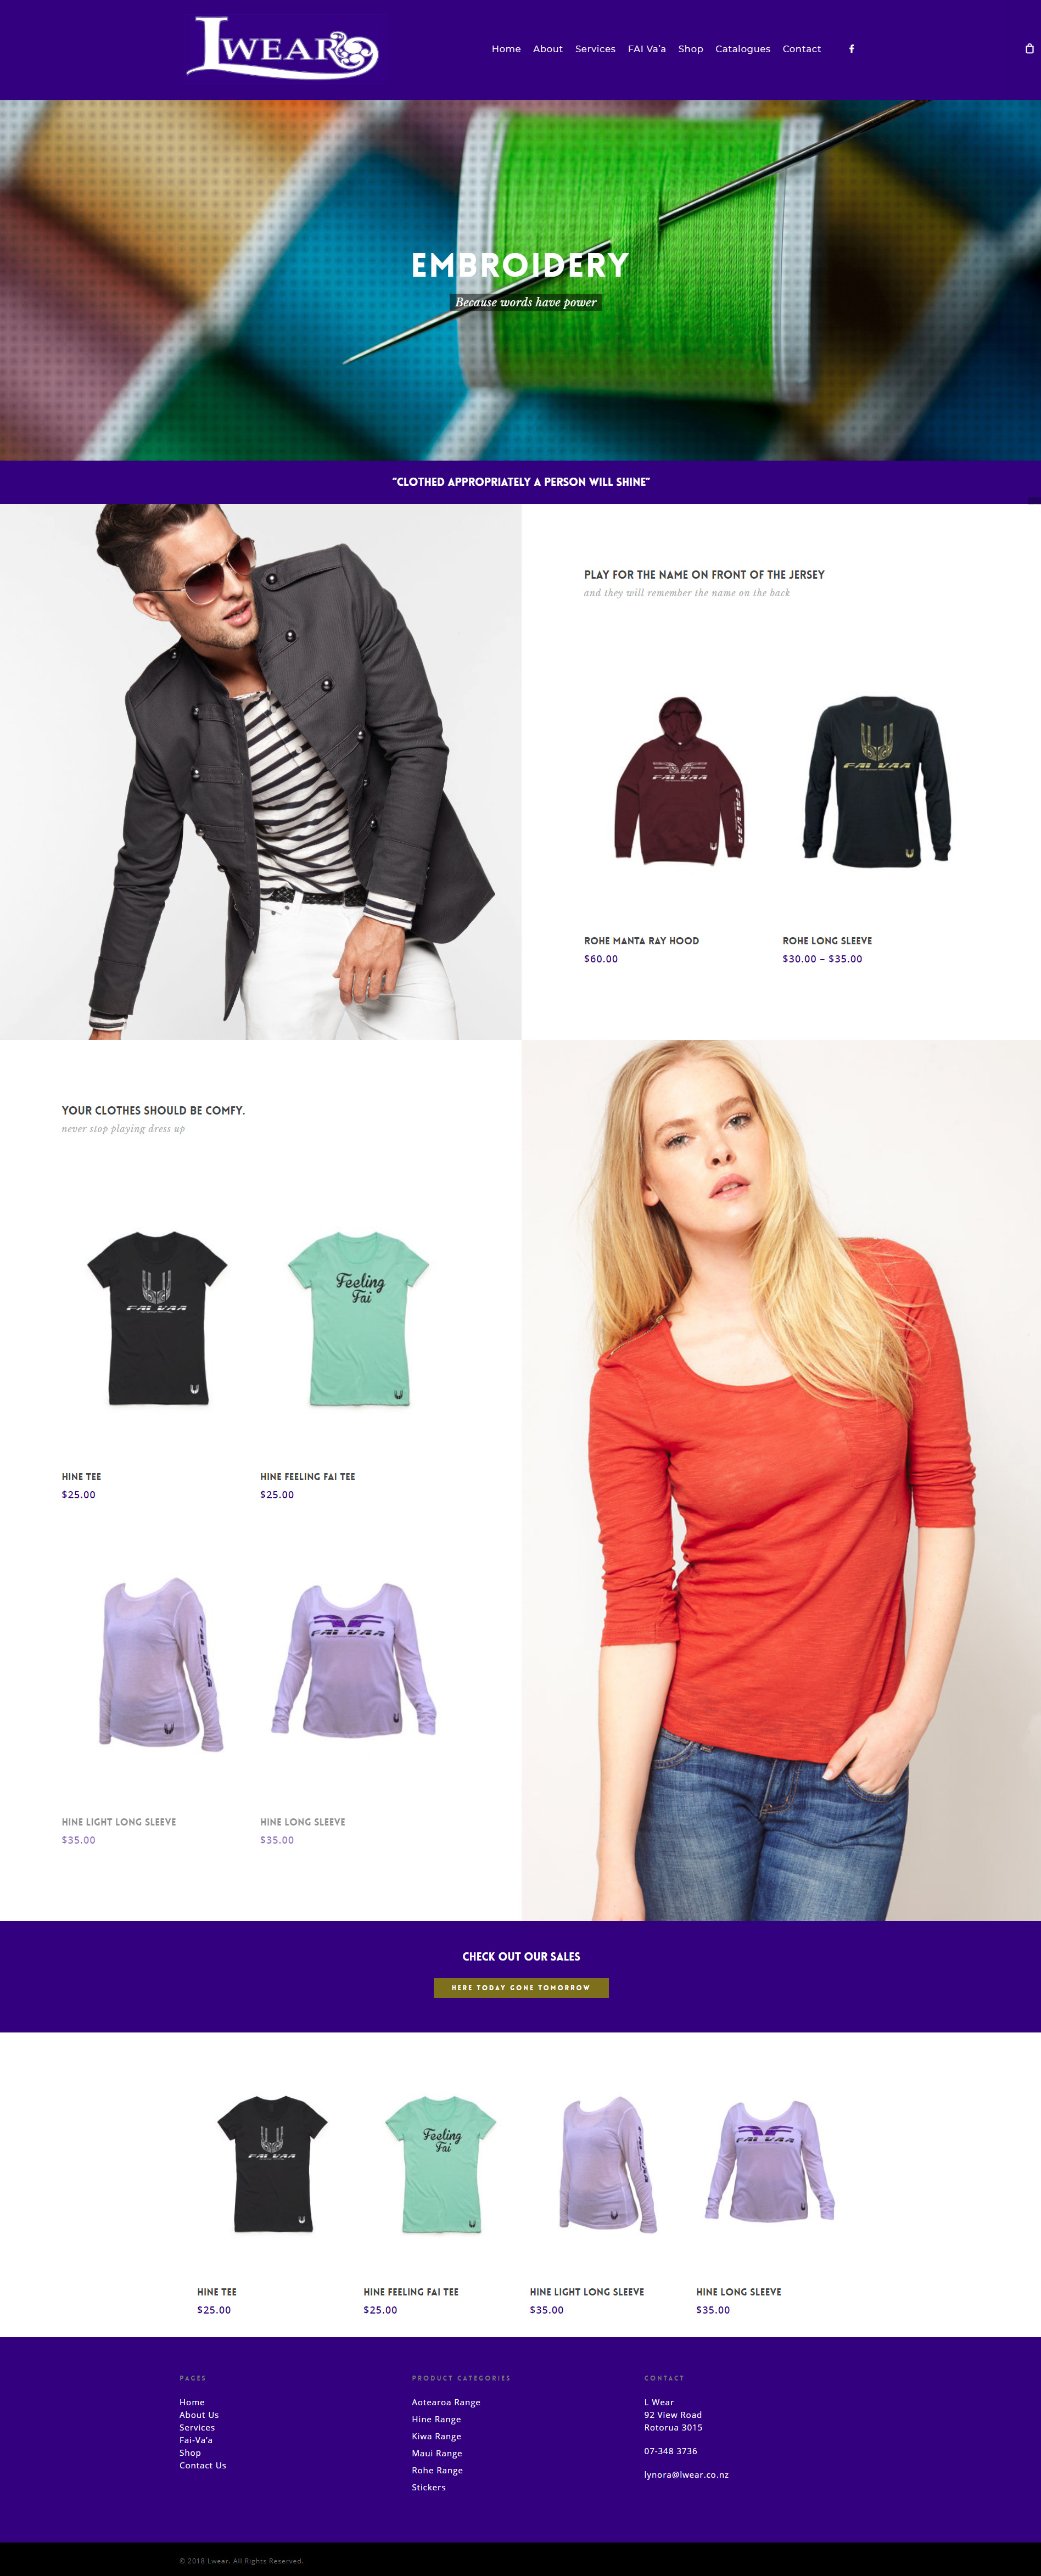Open the Catalogues menu item
Screen dimensions: 1041x2576
click(x=742, y=49)
